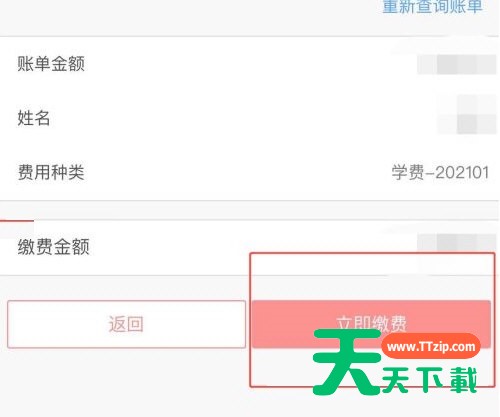The height and width of the screenshot is (417, 500).
Task: Select the 姓名 label
Action: pos(34,118)
